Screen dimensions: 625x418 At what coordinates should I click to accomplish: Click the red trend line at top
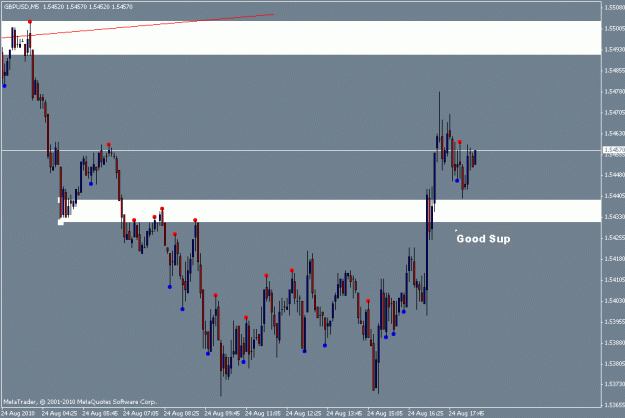coord(138,26)
